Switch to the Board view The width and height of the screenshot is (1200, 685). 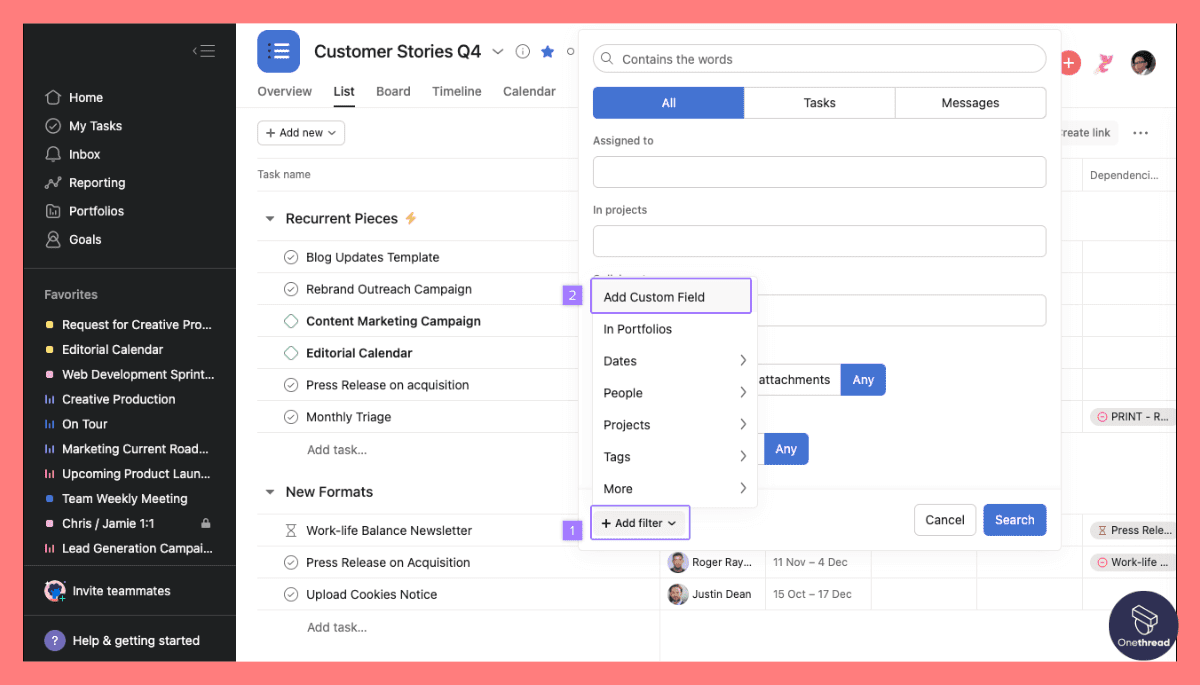[x=393, y=91]
